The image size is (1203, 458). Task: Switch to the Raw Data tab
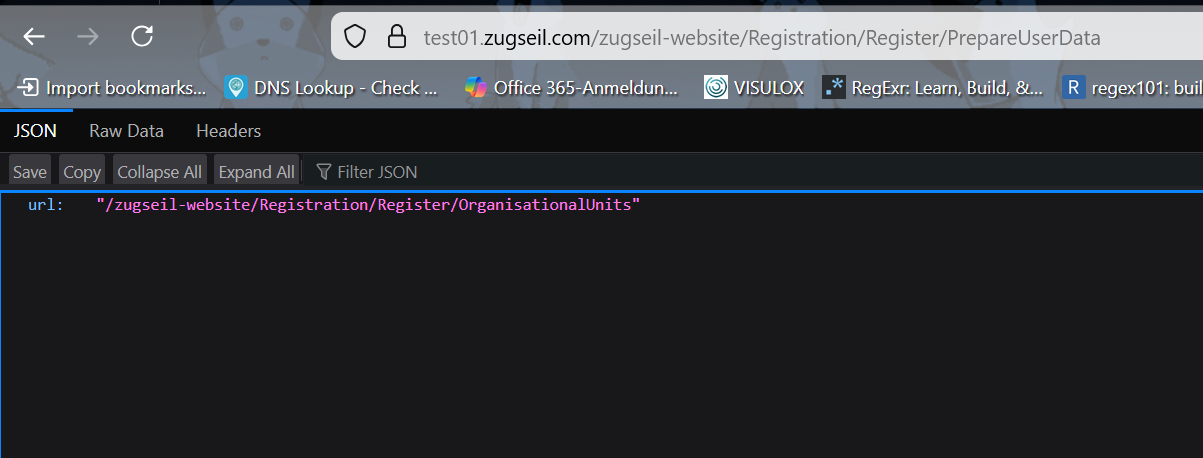[126, 131]
